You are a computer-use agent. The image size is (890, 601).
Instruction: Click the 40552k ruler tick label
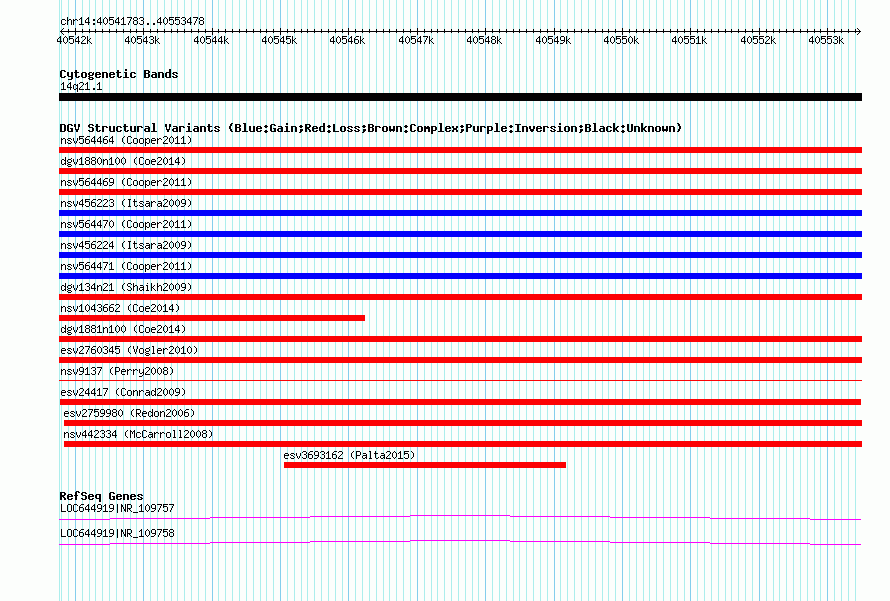pyautogui.click(x=758, y=40)
